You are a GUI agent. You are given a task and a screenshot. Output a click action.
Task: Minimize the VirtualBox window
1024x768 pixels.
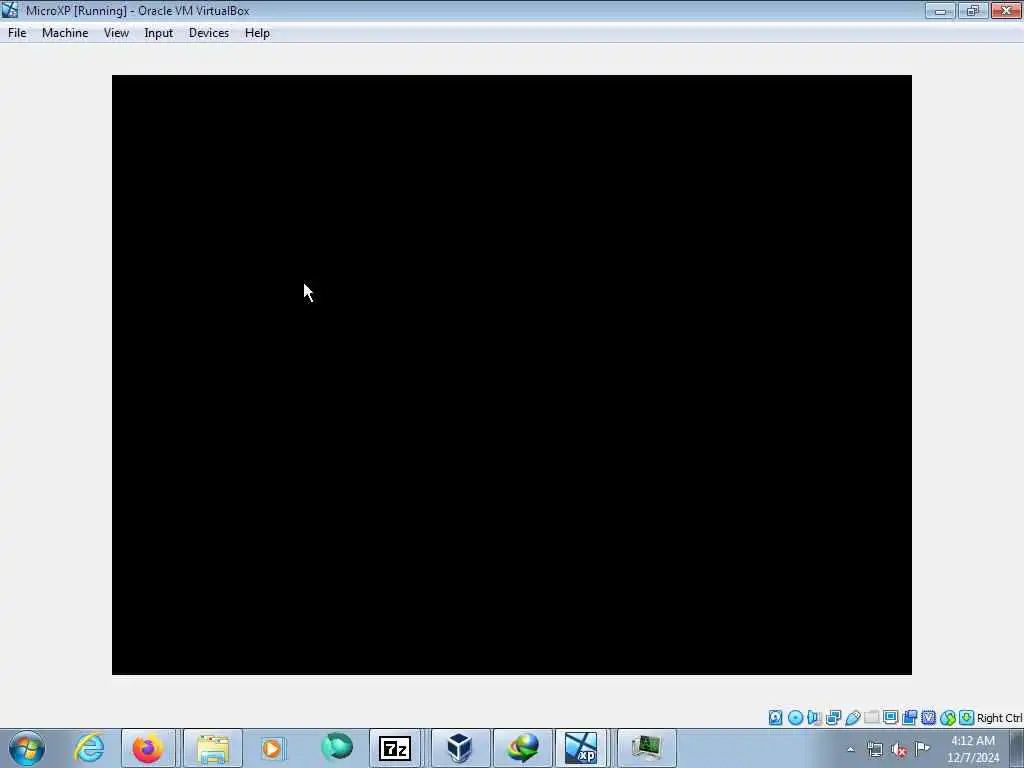(x=940, y=10)
